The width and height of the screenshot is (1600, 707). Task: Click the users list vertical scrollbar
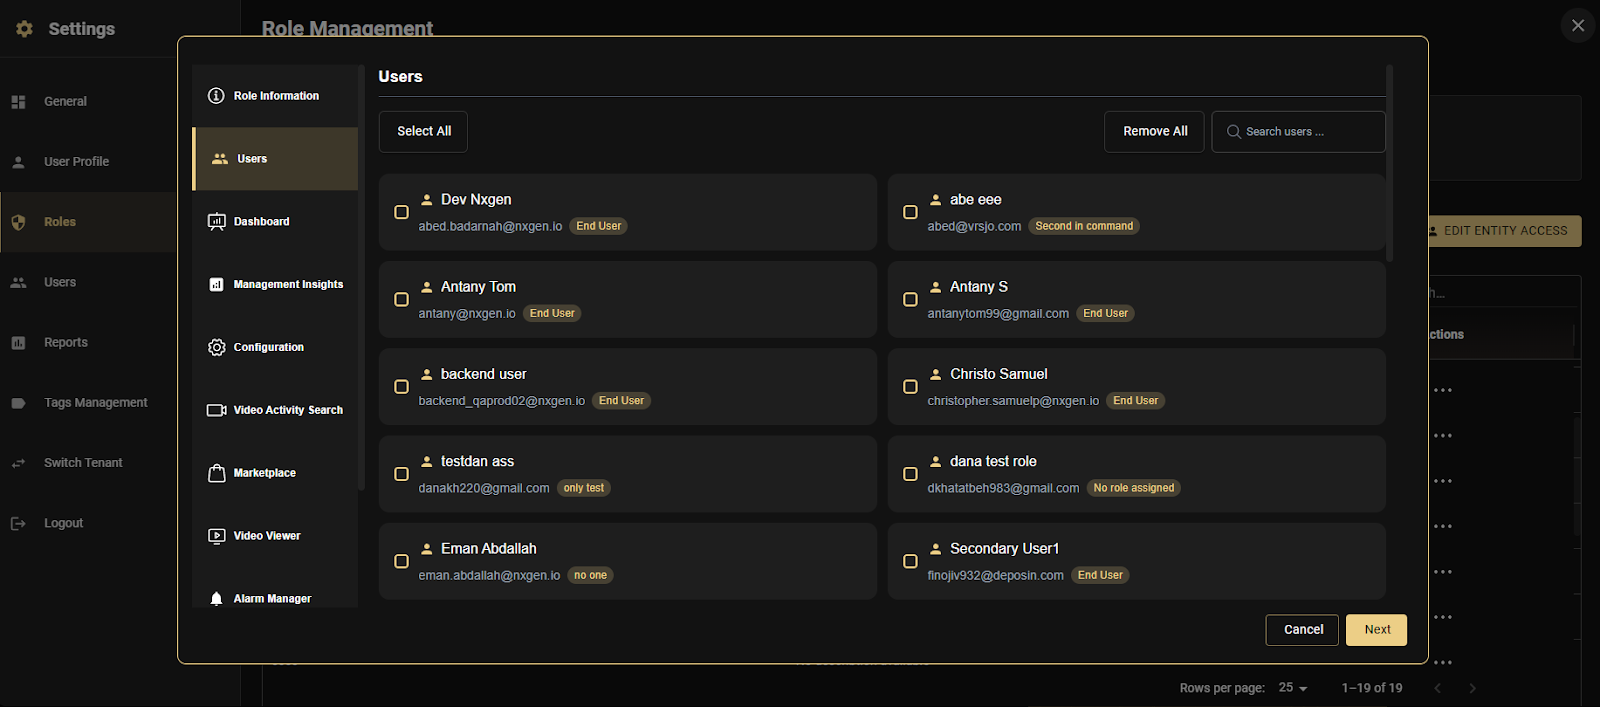1390,165
